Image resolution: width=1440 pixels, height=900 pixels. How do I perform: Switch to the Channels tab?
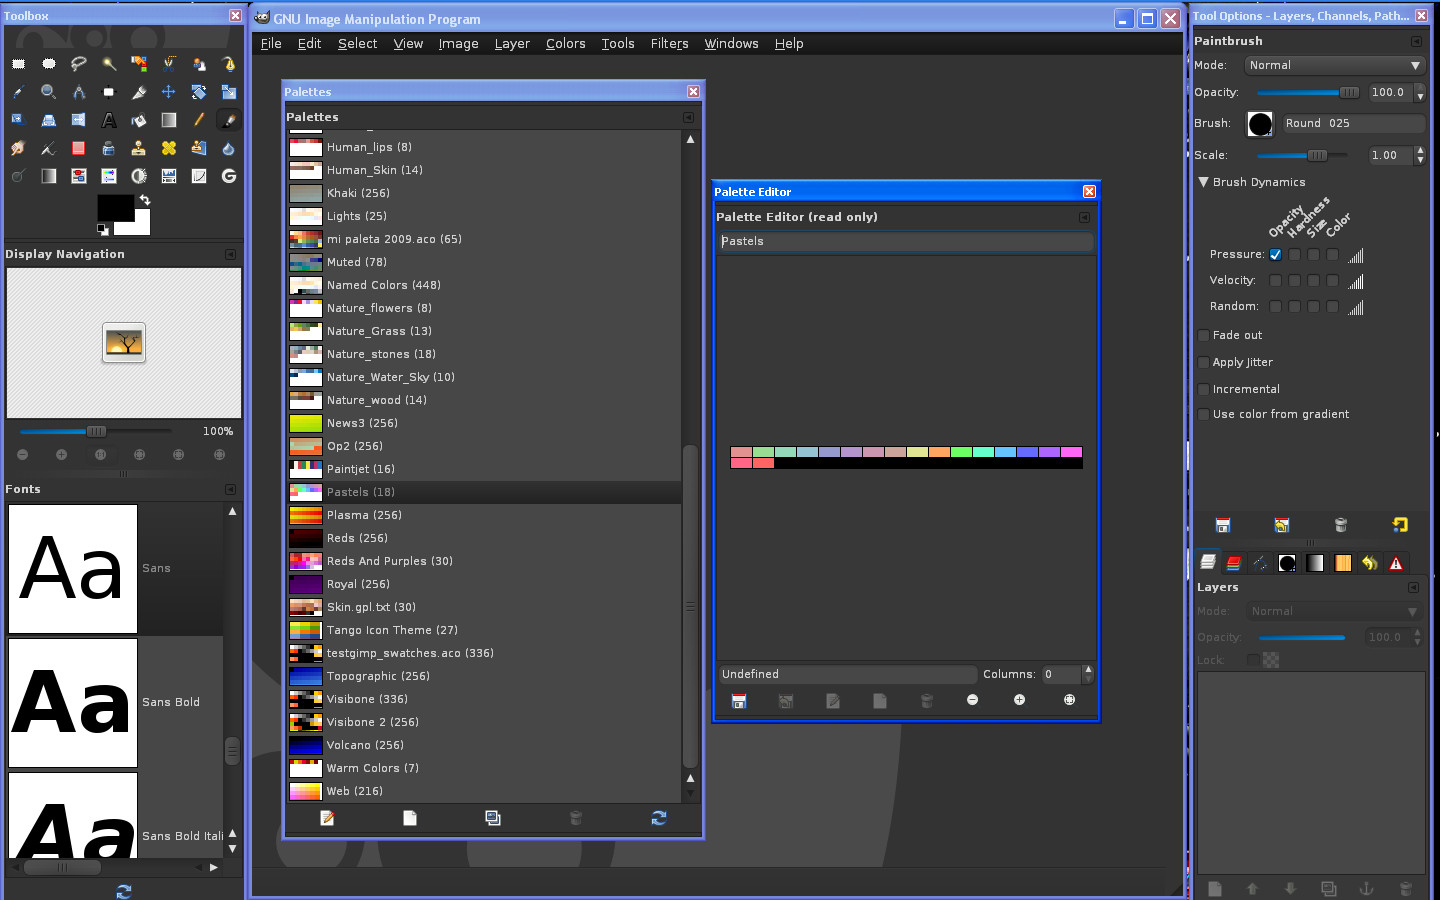point(1234,563)
